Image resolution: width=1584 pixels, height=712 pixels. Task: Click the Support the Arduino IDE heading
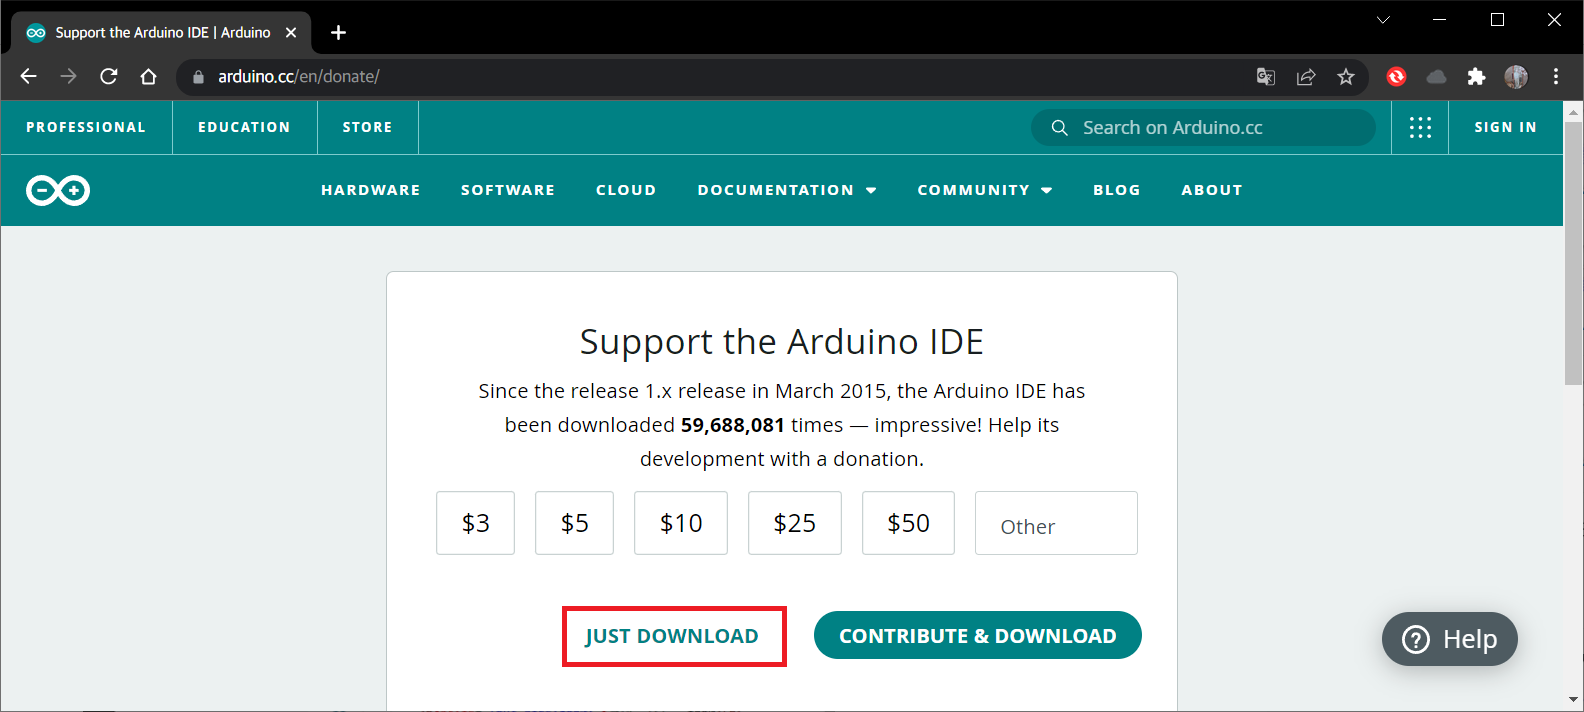[x=782, y=342]
